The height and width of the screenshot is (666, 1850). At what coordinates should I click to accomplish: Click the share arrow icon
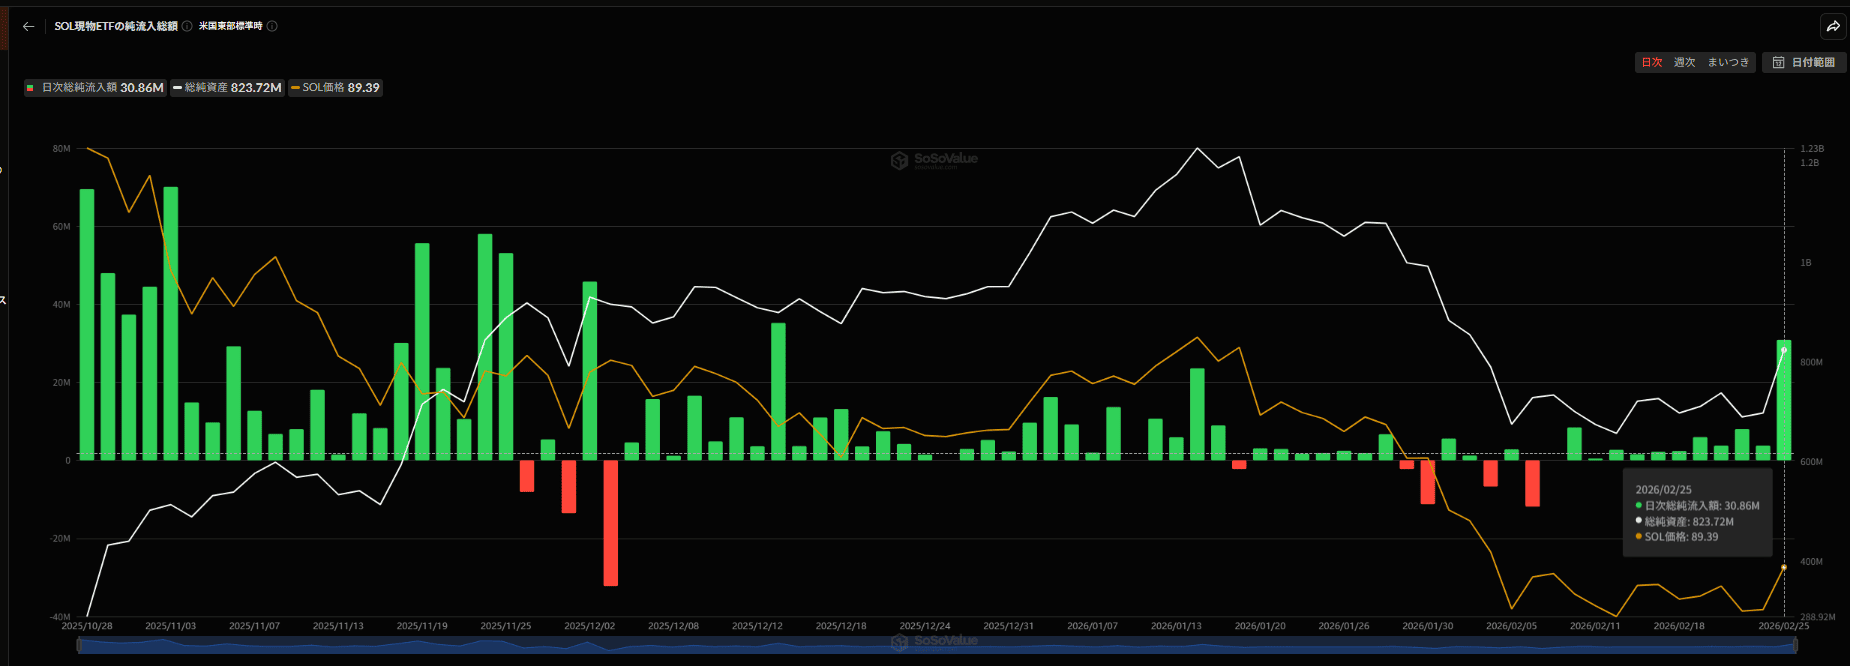[1833, 27]
